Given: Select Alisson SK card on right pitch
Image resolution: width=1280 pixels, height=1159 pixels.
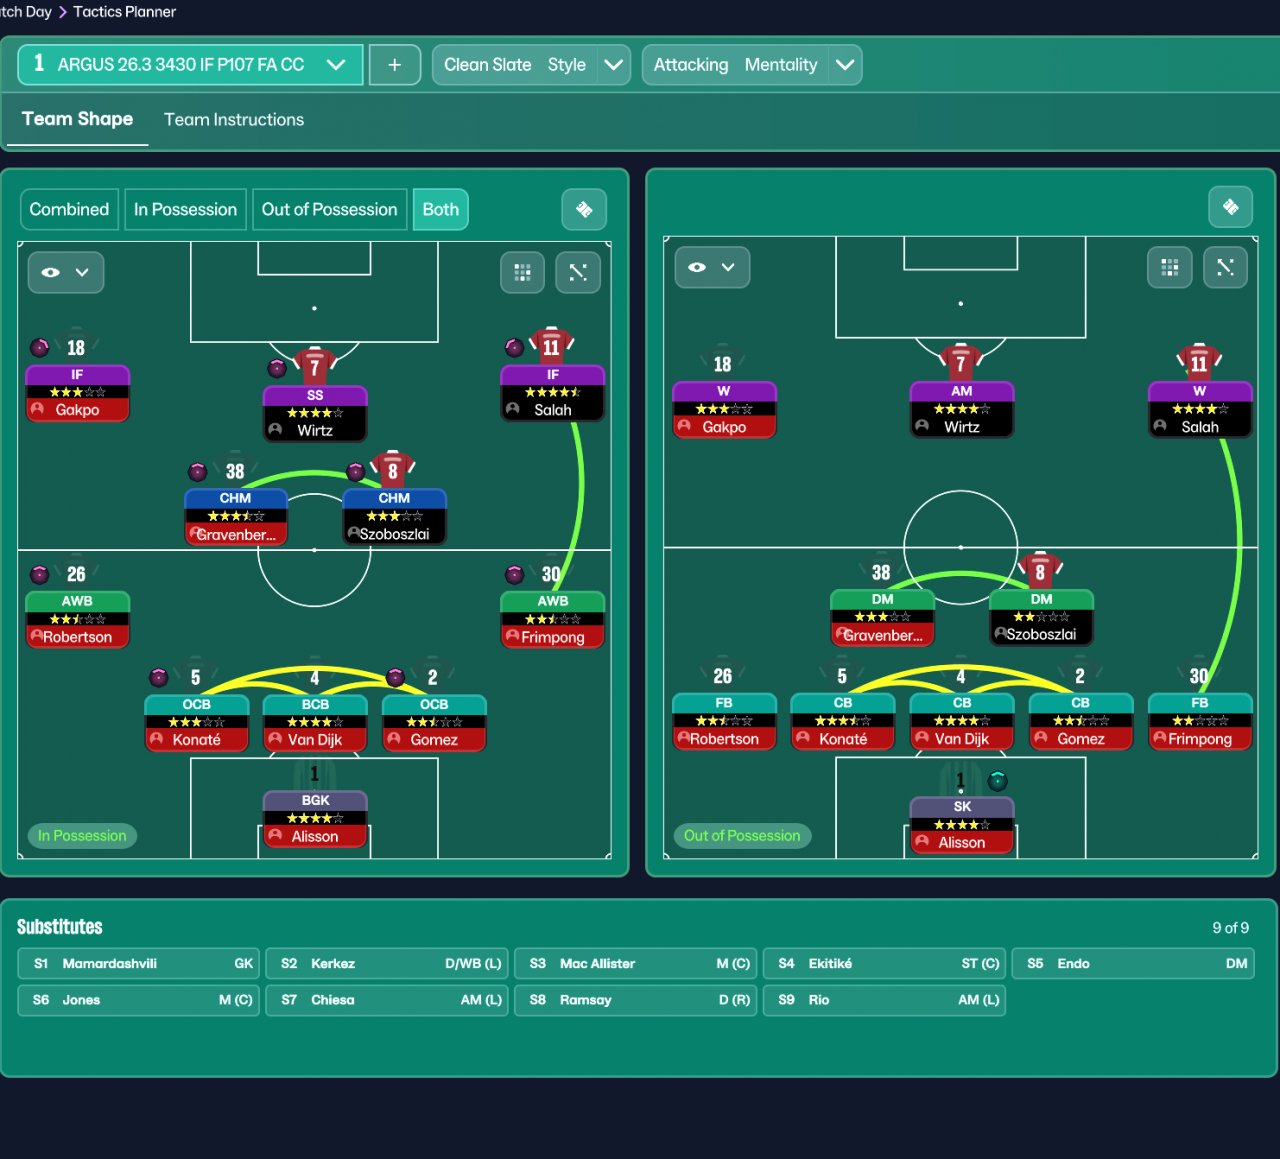Looking at the screenshot, I should pos(962,826).
